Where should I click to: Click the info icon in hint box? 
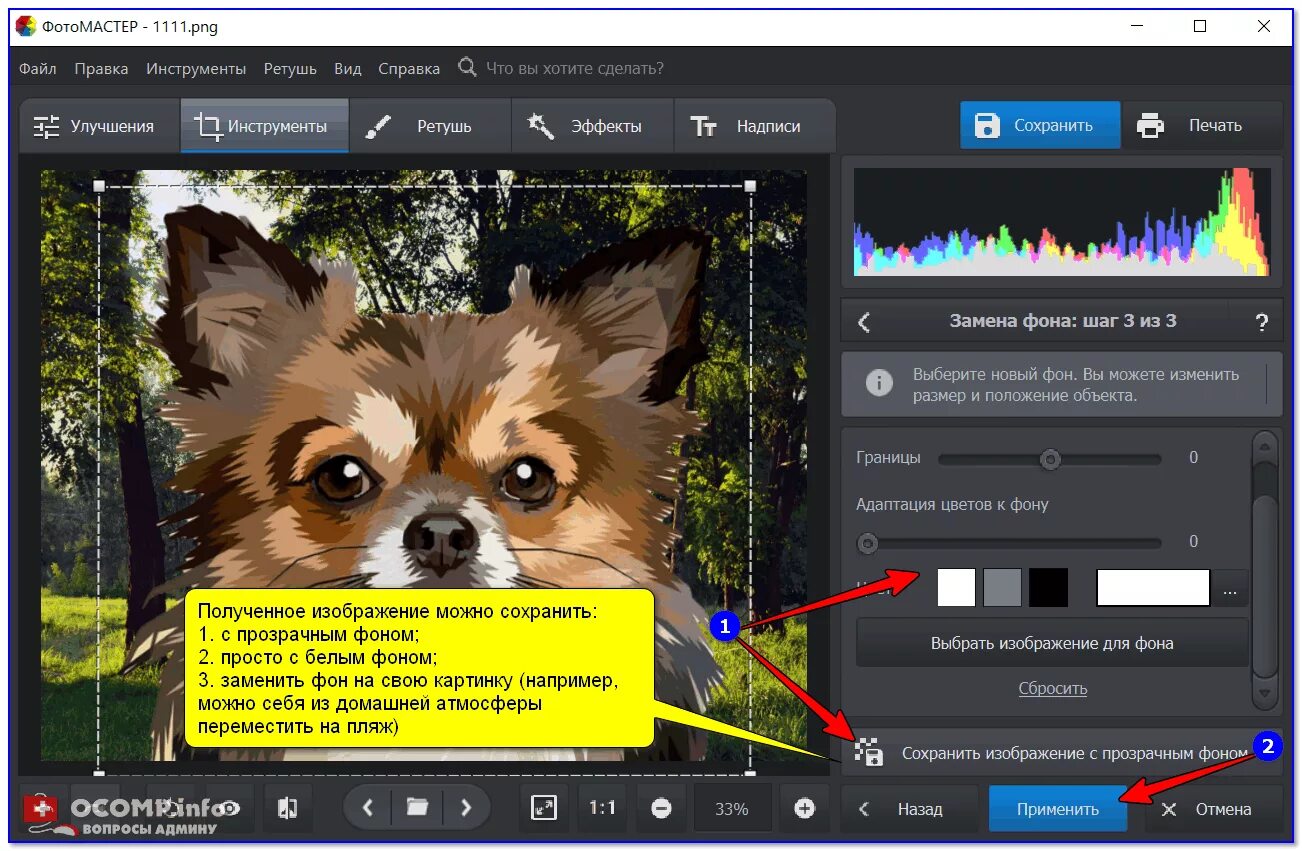pos(879,383)
